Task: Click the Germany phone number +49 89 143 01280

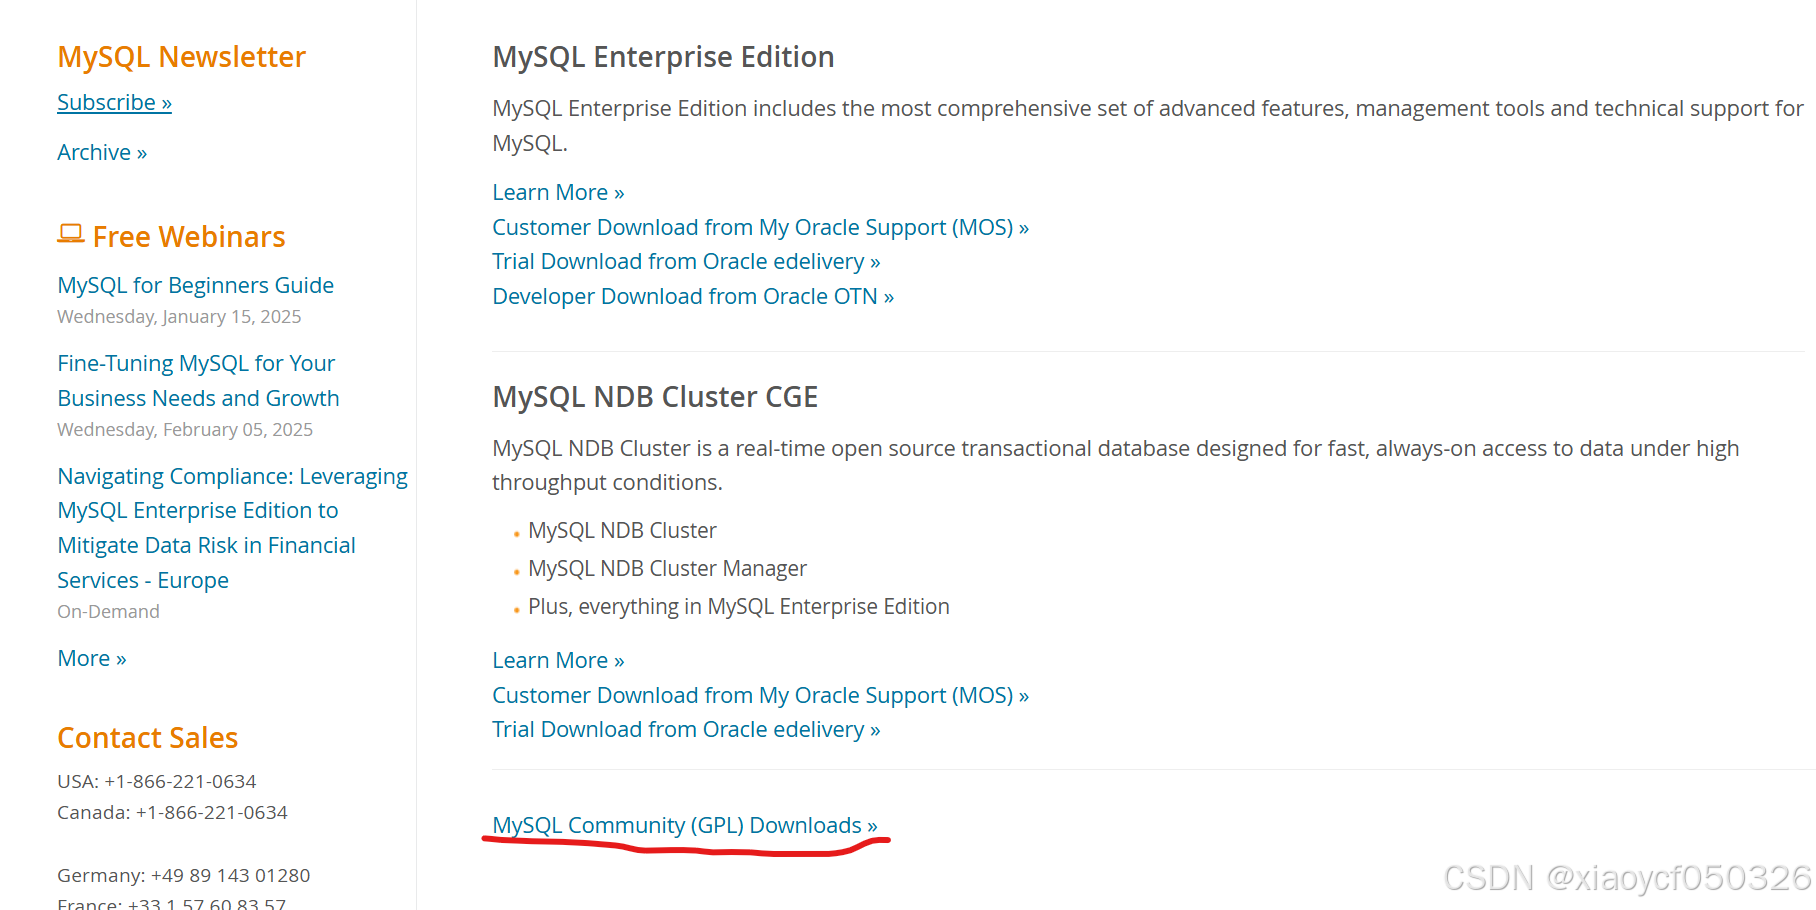Action: [x=230, y=875]
